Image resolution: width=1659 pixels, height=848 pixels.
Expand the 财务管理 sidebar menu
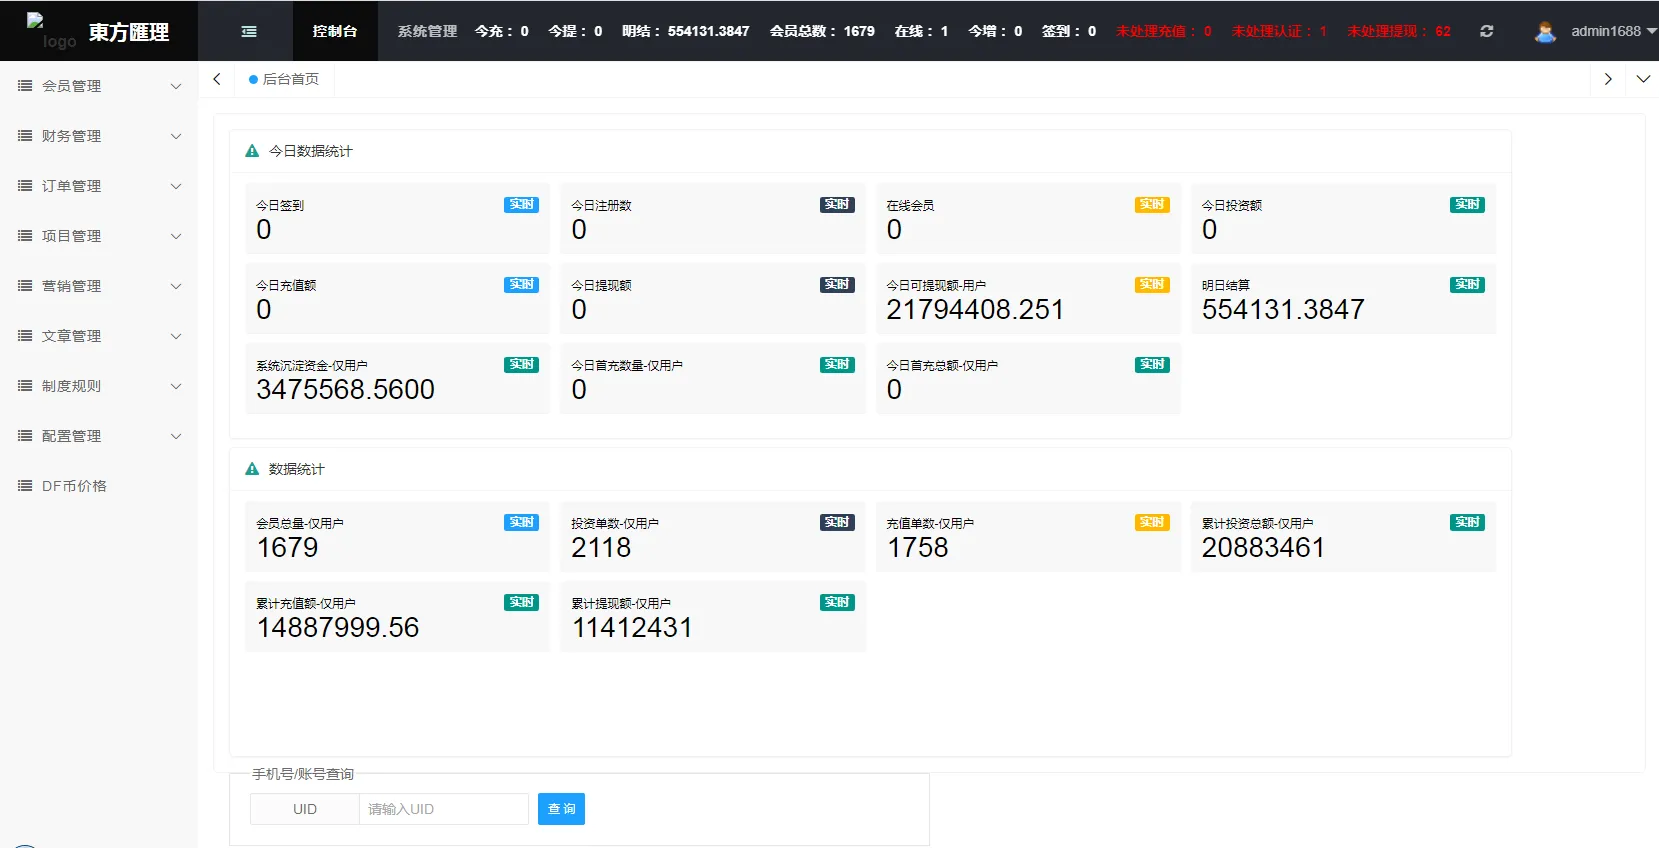(x=98, y=136)
